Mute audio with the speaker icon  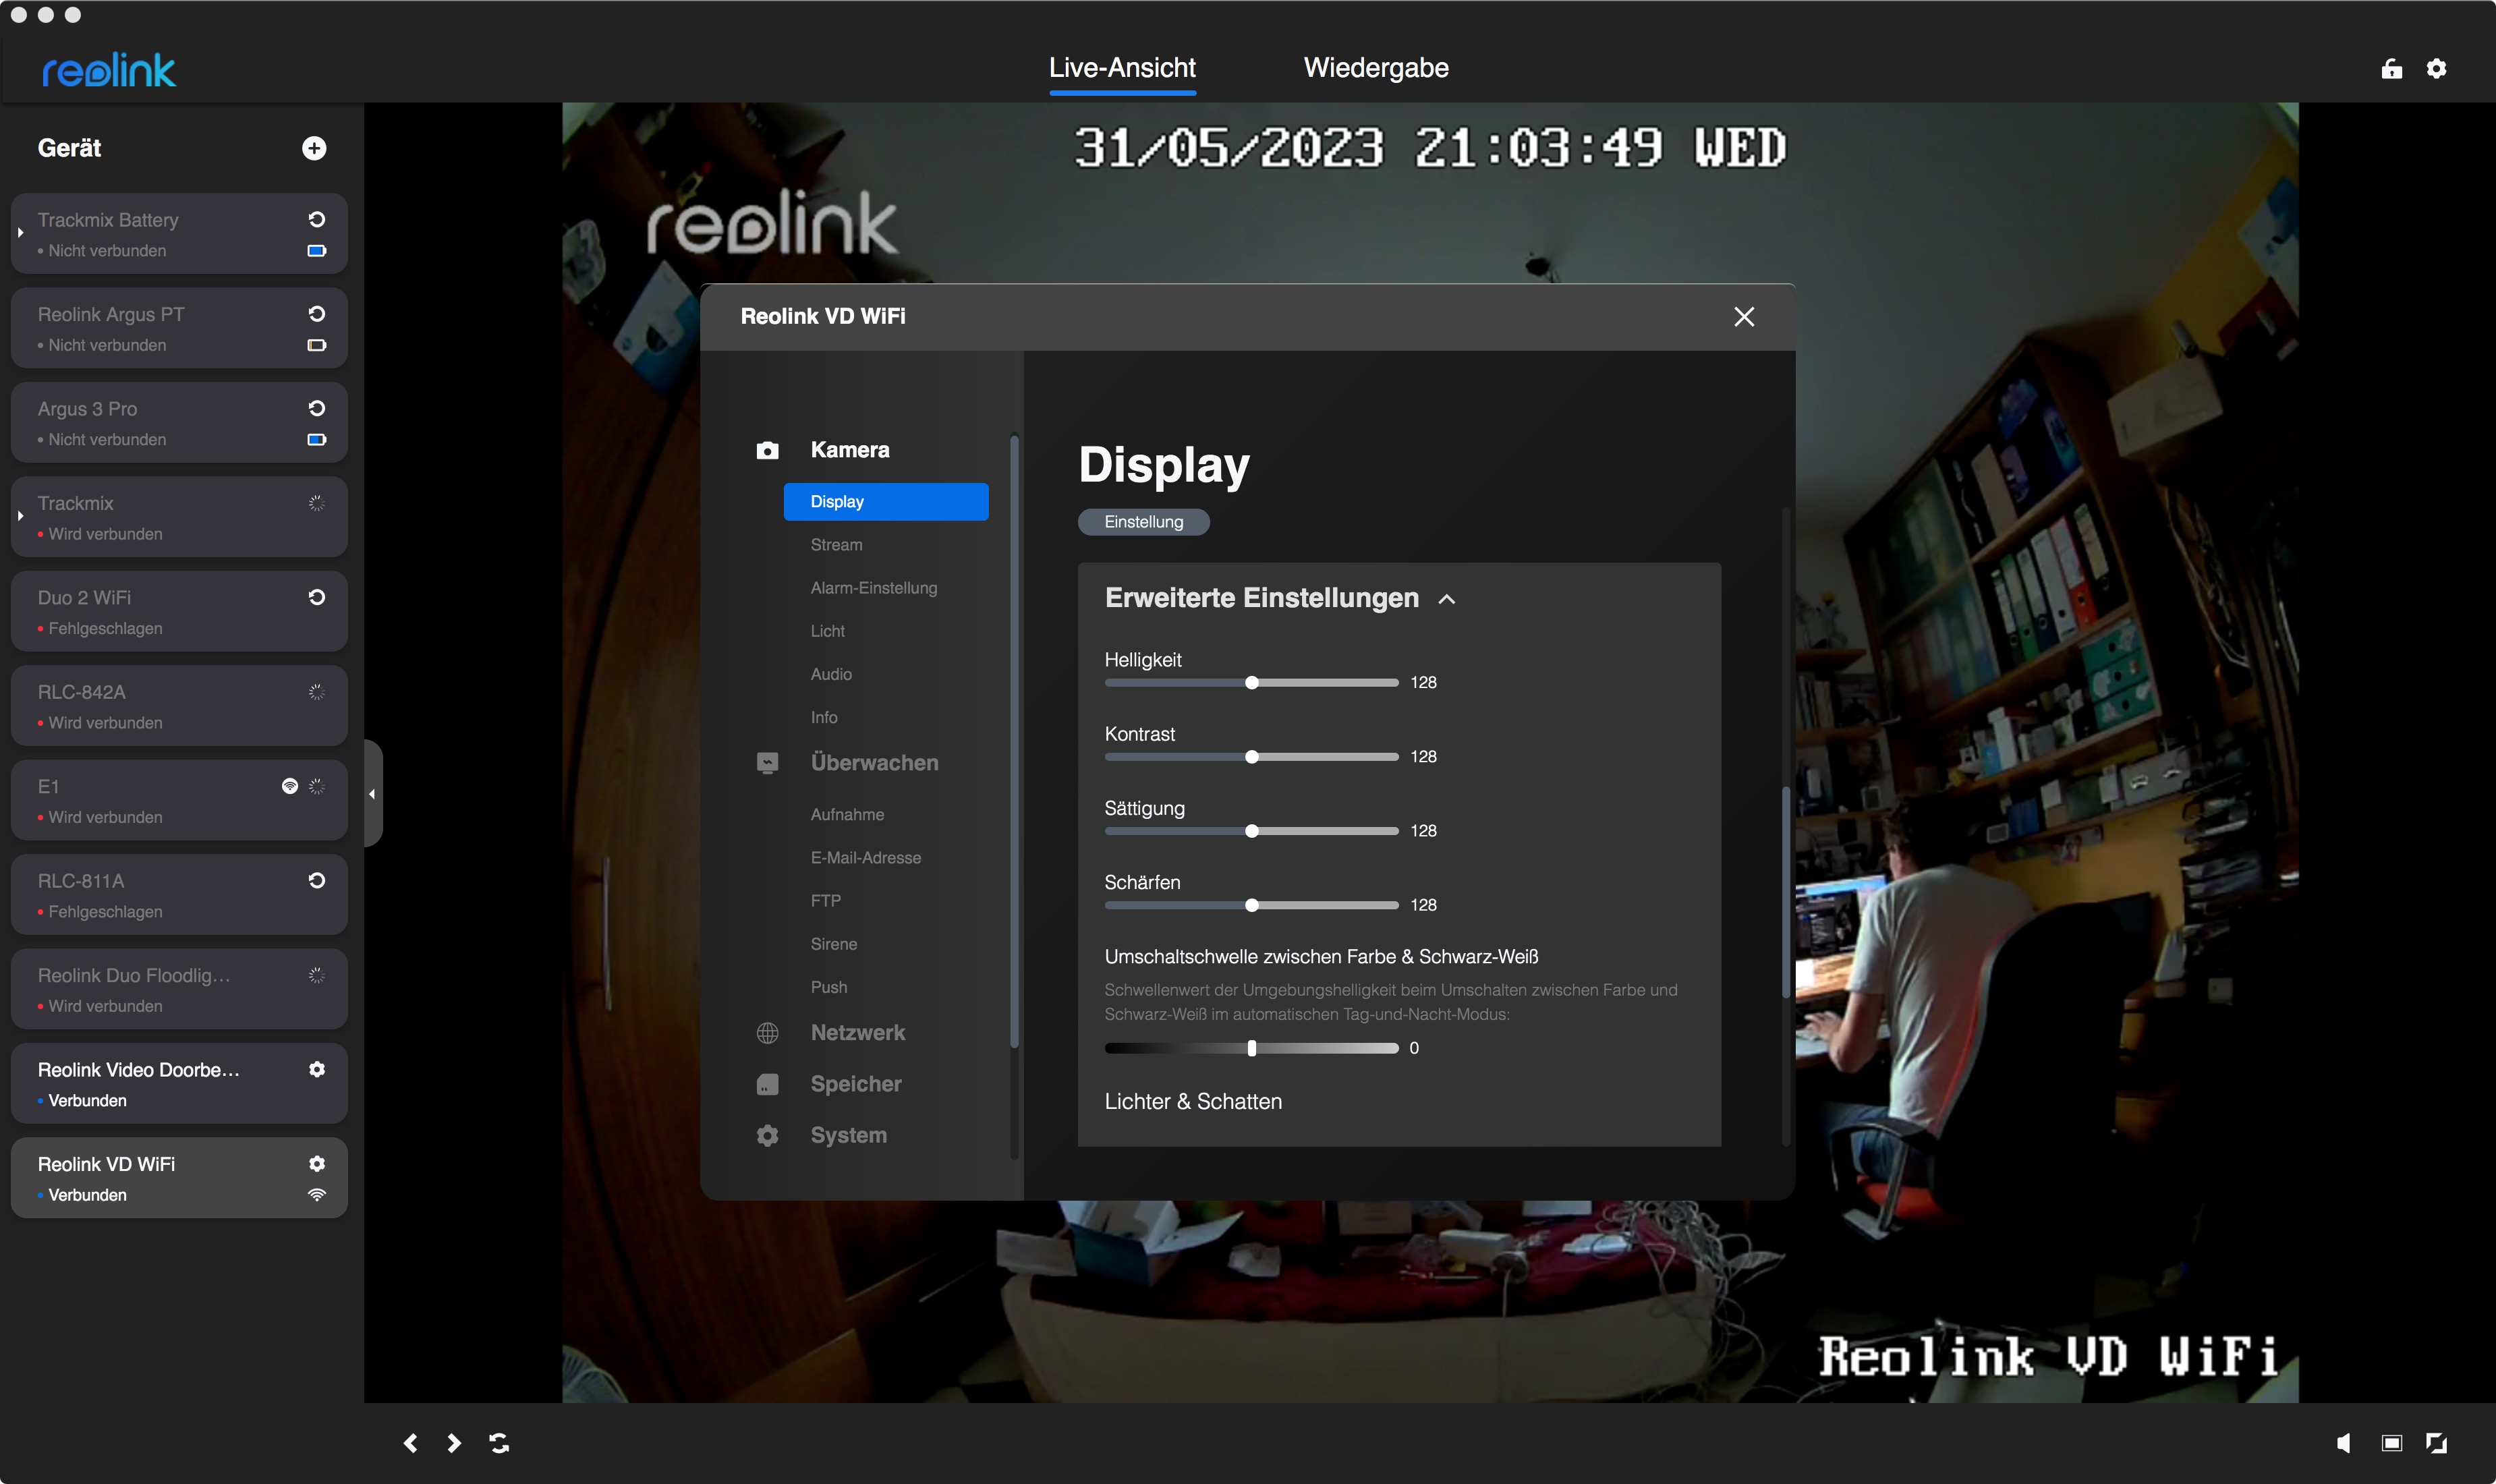[2343, 1442]
